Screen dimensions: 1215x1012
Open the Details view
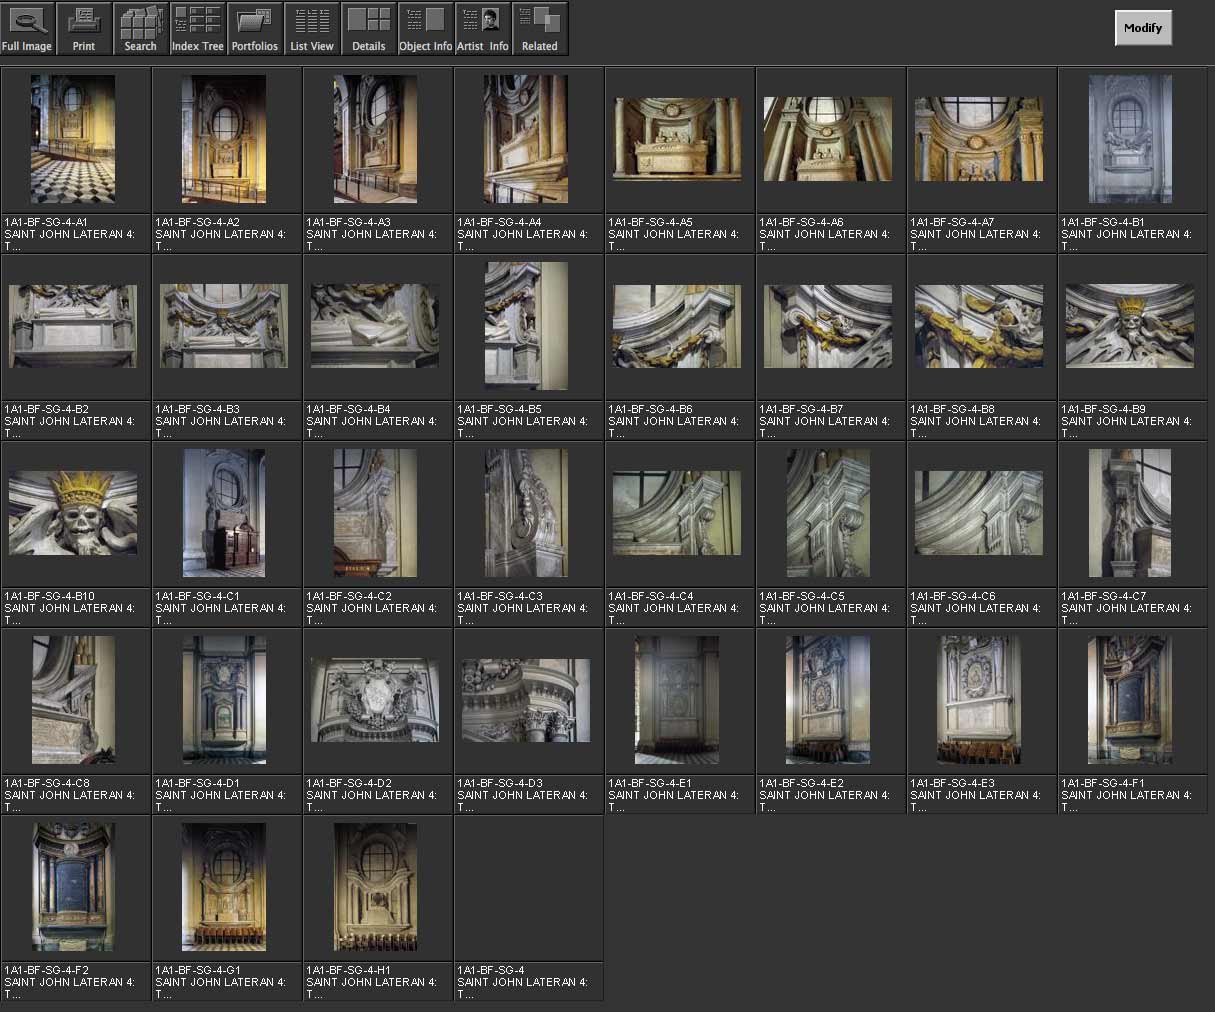369,28
